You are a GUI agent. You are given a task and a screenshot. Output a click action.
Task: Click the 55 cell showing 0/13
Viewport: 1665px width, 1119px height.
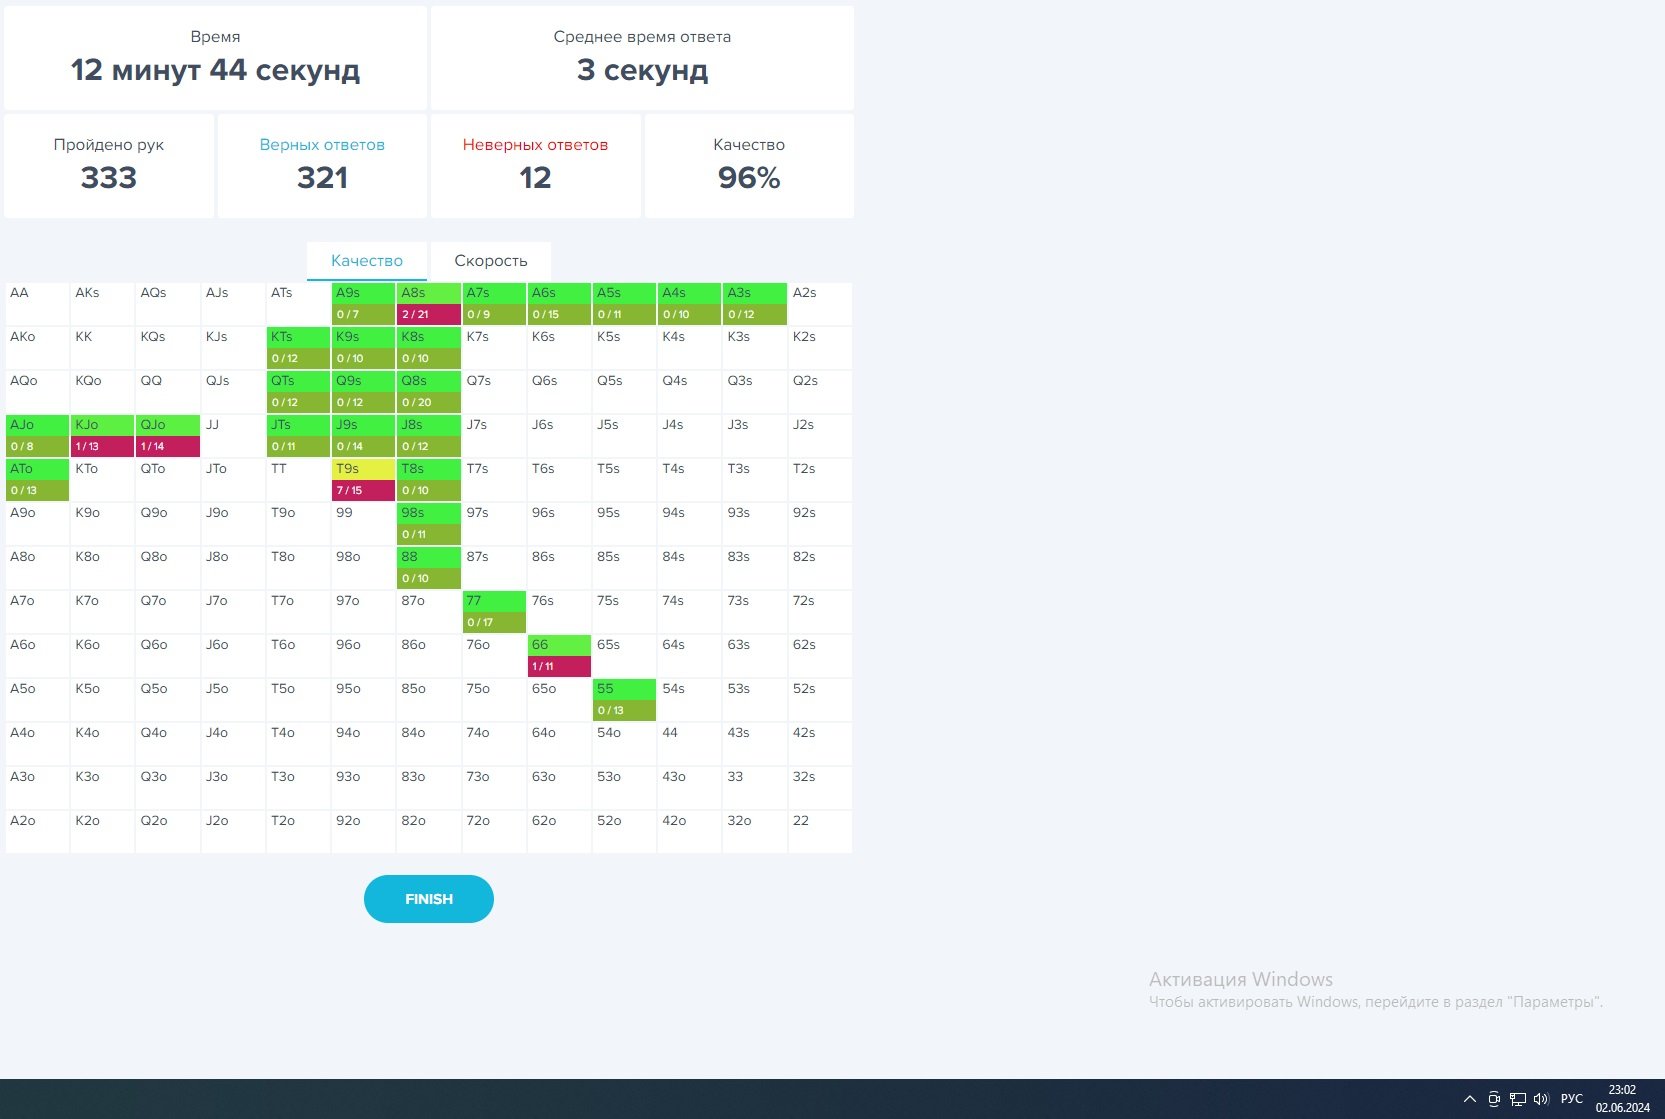624,700
